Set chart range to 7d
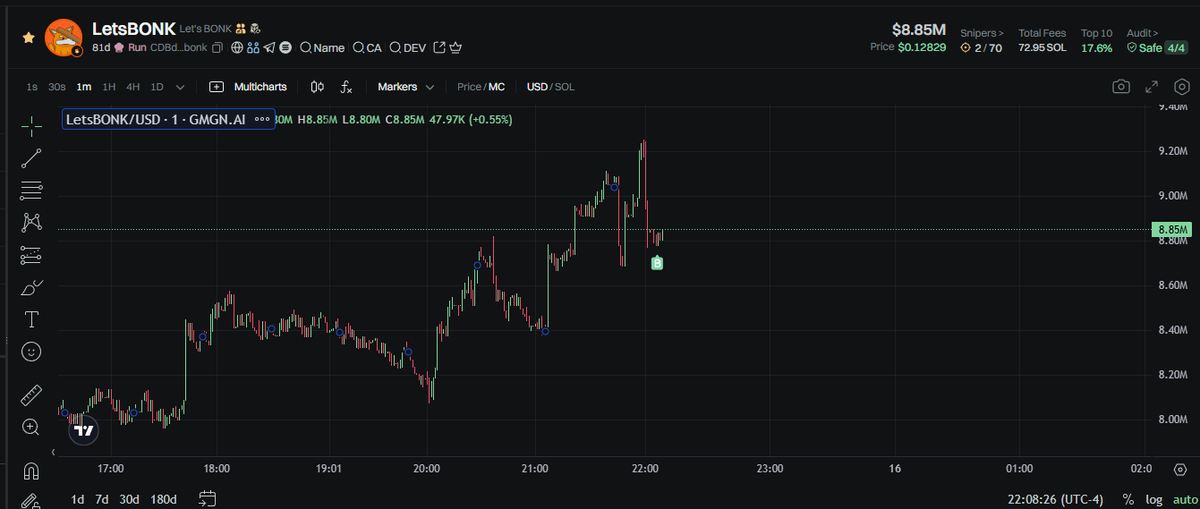1200x509 pixels. pos(102,499)
